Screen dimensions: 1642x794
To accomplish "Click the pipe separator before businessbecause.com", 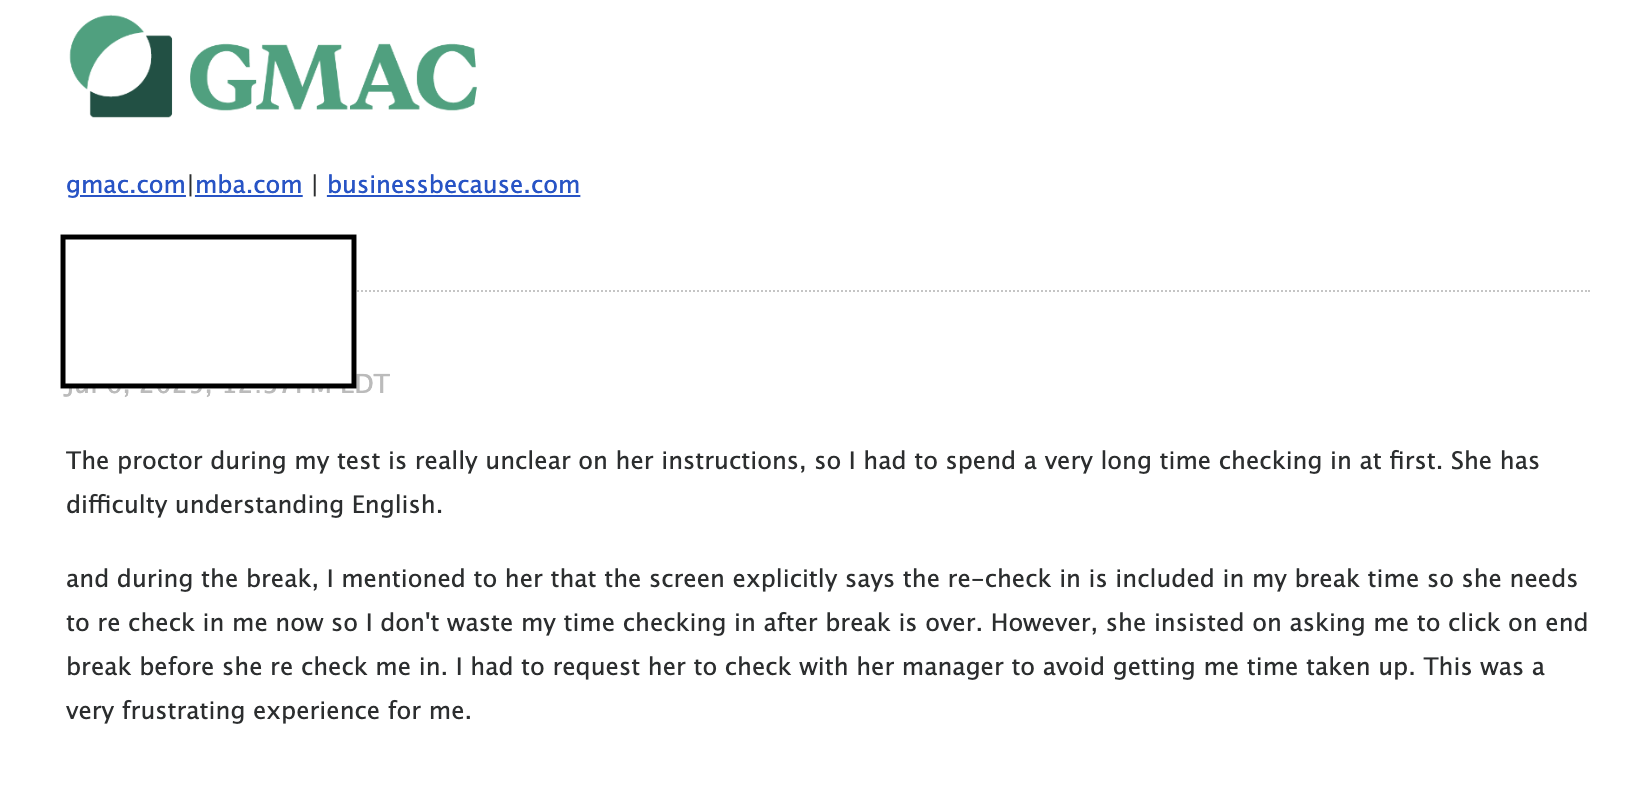I will 315,185.
